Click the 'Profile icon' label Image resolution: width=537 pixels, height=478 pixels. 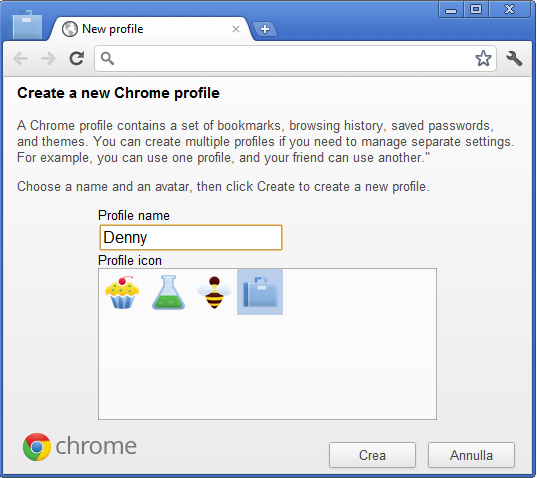click(130, 261)
